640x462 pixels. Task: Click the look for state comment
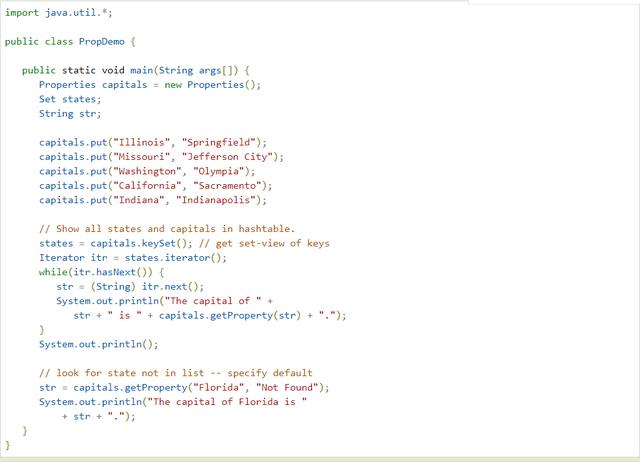(175, 372)
